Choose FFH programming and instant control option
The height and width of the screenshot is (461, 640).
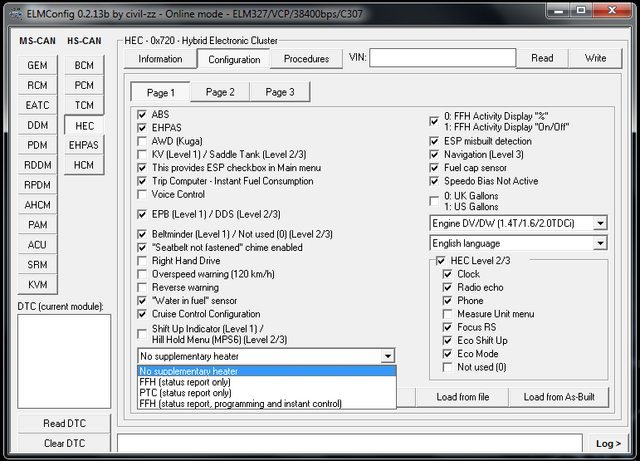tap(267, 404)
